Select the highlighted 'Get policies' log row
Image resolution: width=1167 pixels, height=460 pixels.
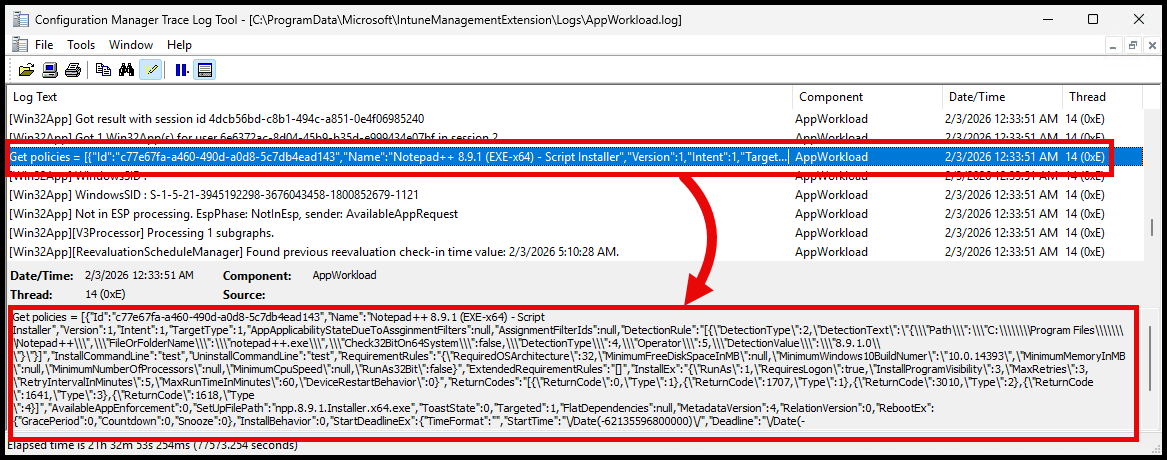click(x=575, y=157)
